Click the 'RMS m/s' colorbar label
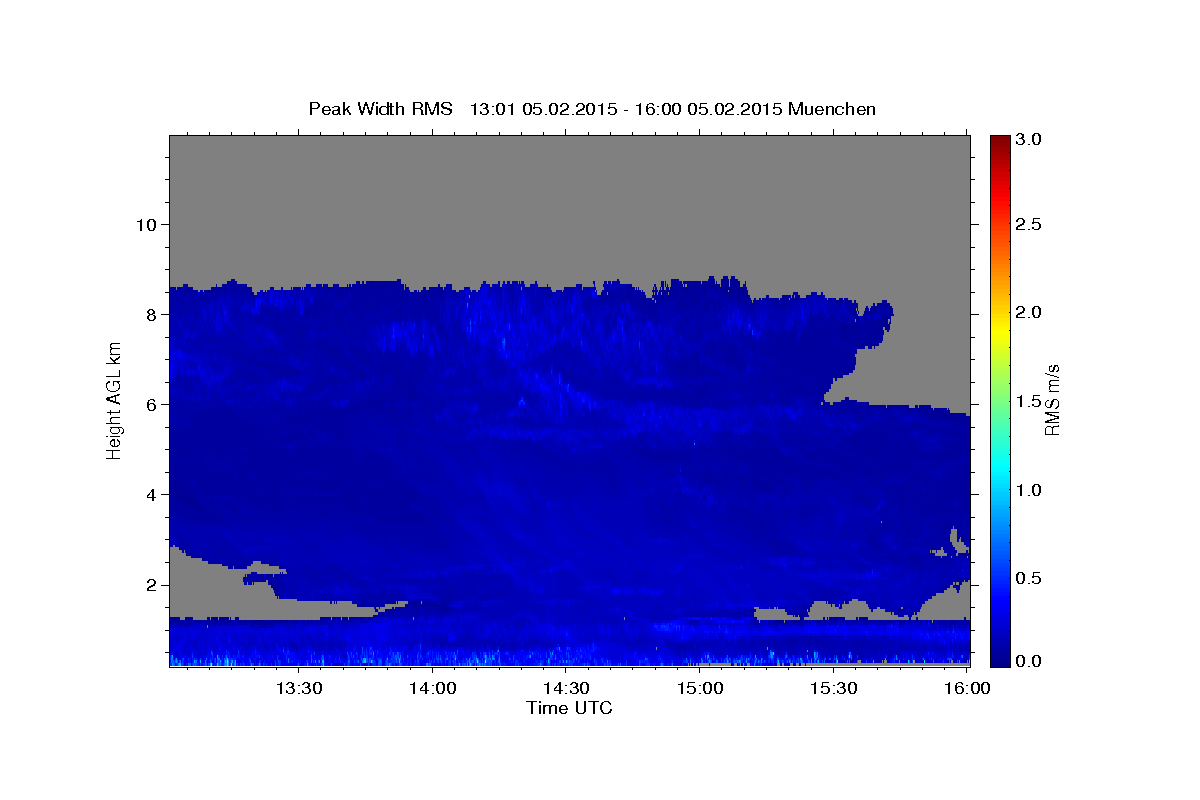1200x800 pixels. (1052, 400)
